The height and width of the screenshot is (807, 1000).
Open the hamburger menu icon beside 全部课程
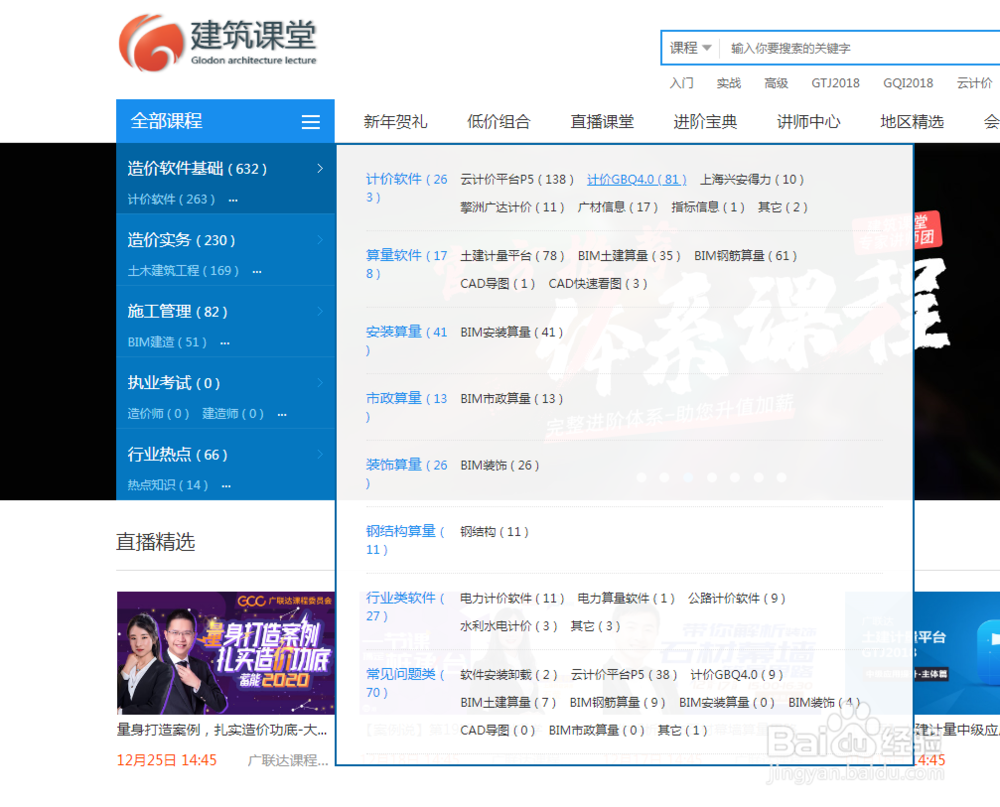311,121
